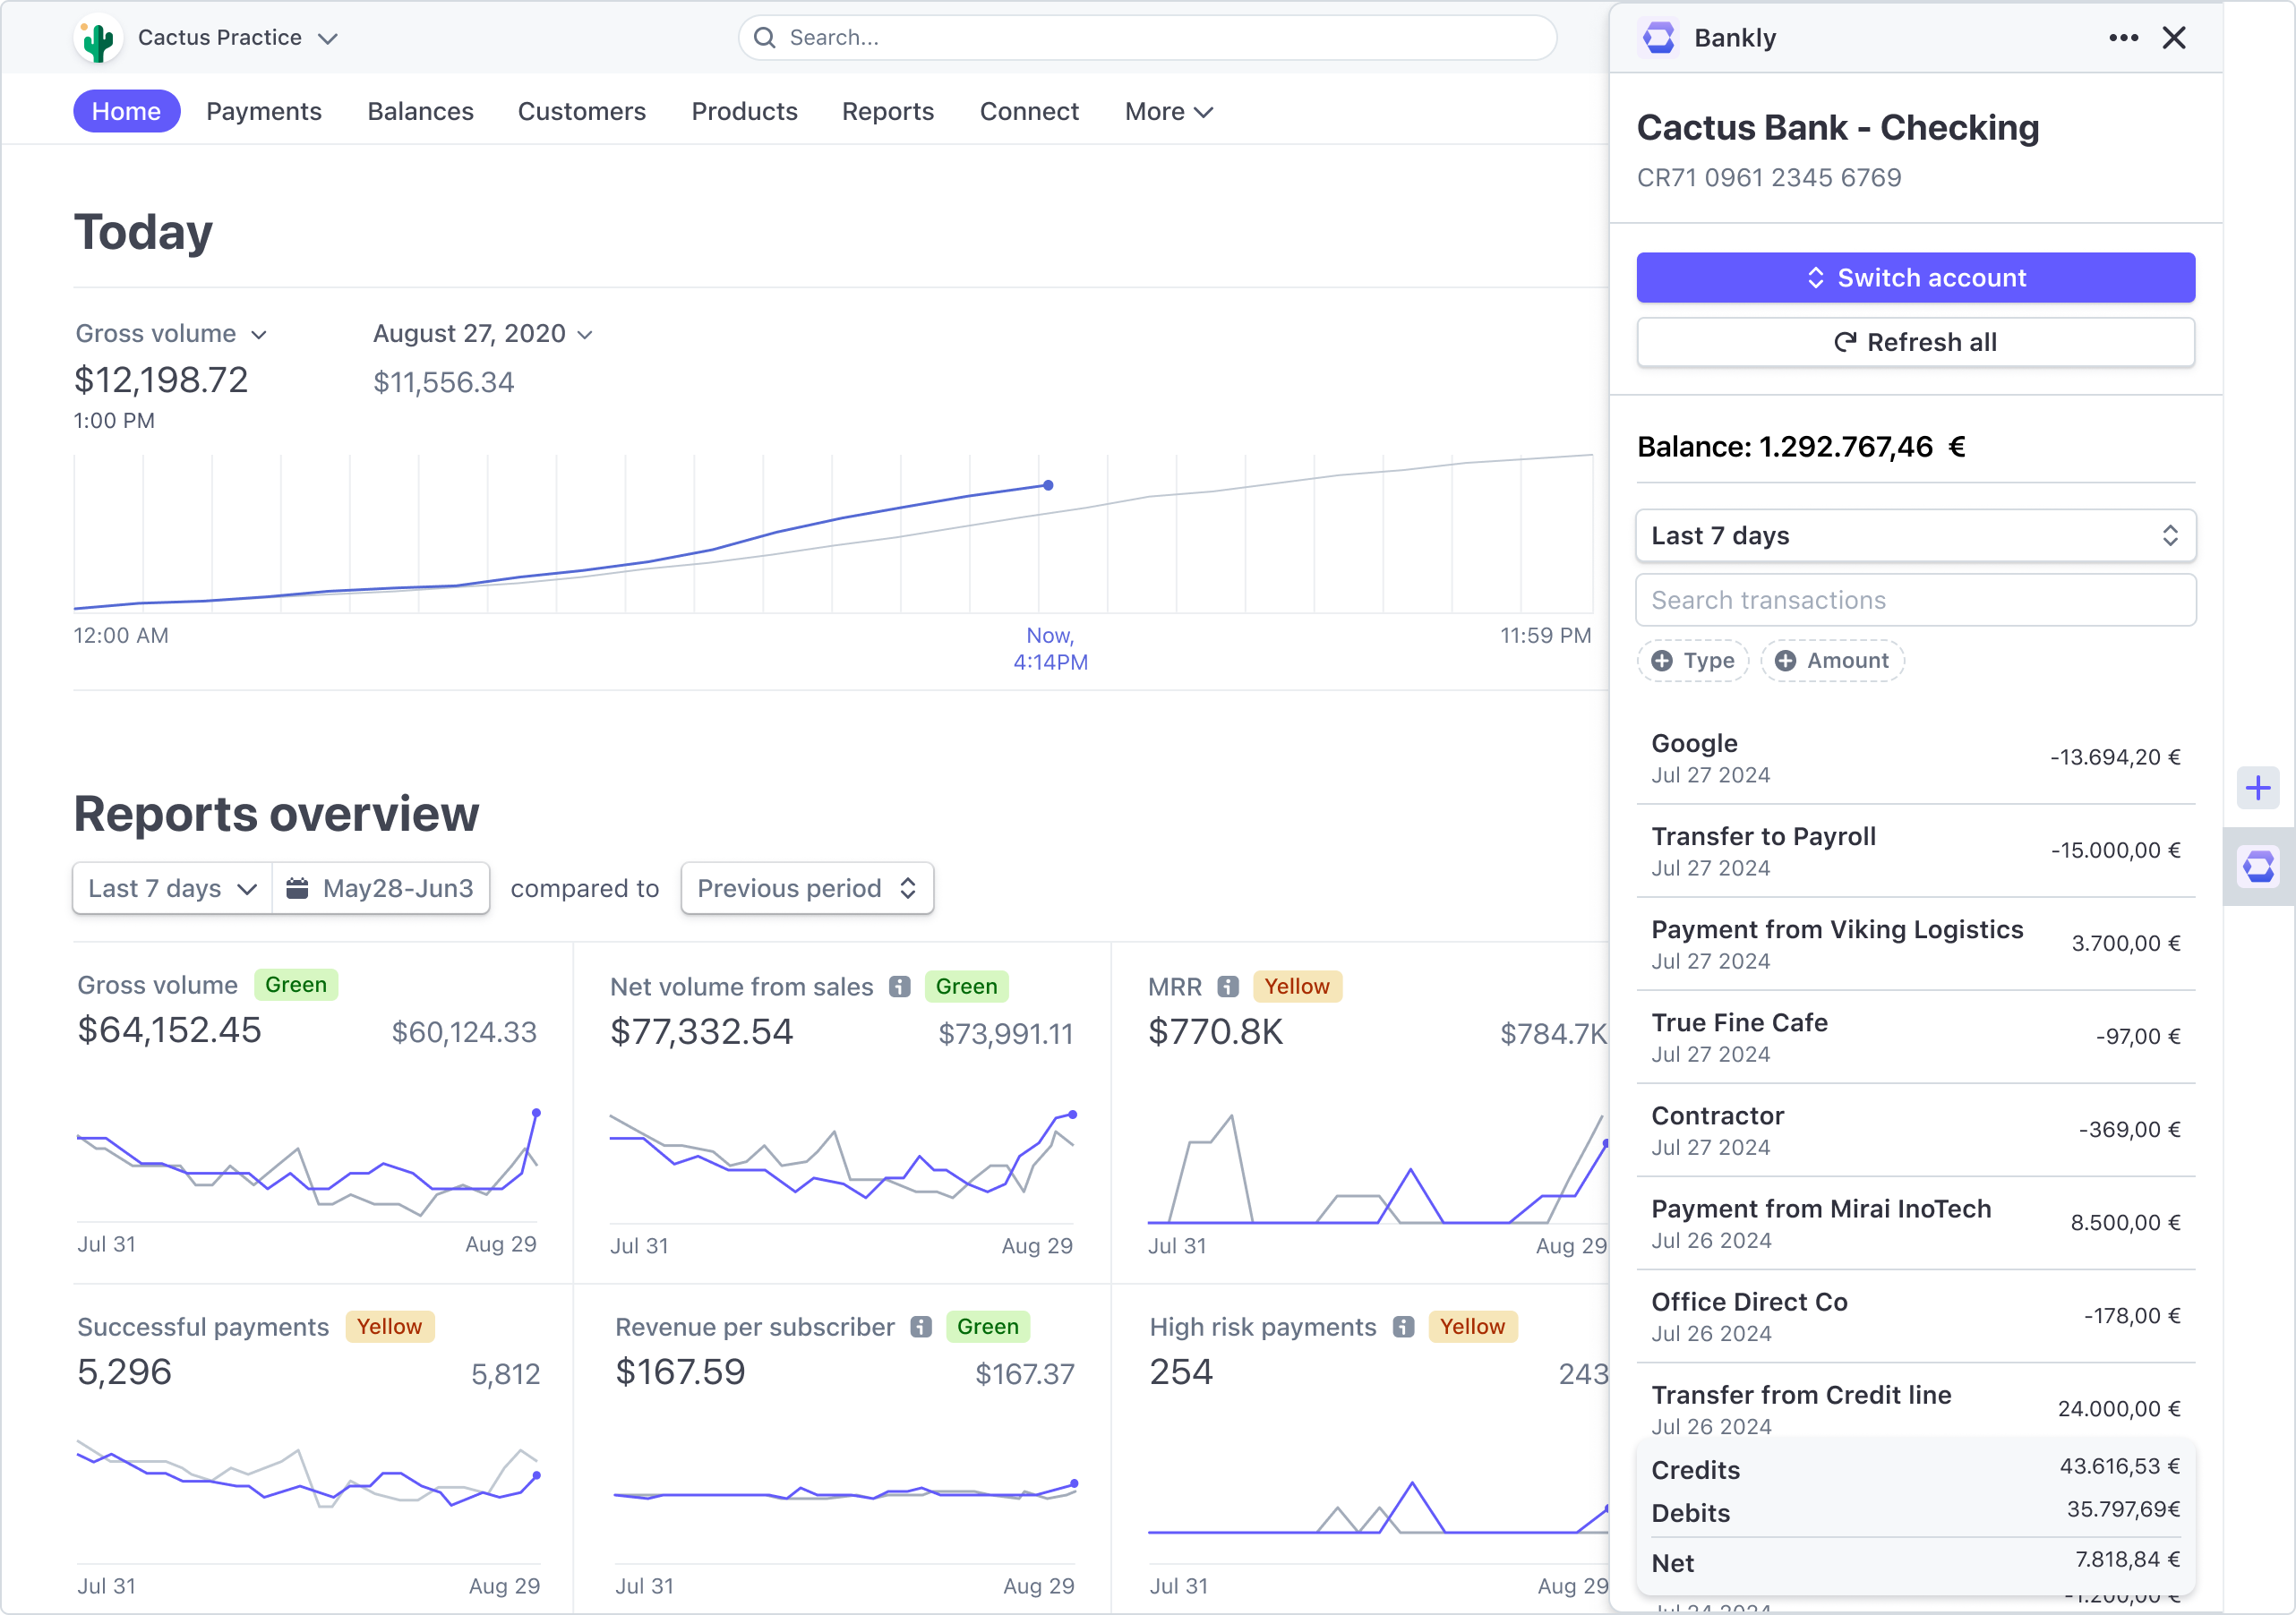Add an Amount filter in Bankly
Viewport: 2296px width, 1615px height.
(x=1833, y=660)
